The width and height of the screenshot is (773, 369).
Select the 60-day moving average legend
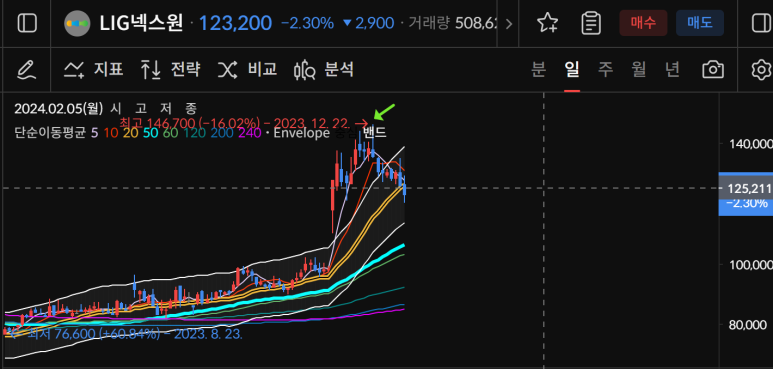coord(170,133)
